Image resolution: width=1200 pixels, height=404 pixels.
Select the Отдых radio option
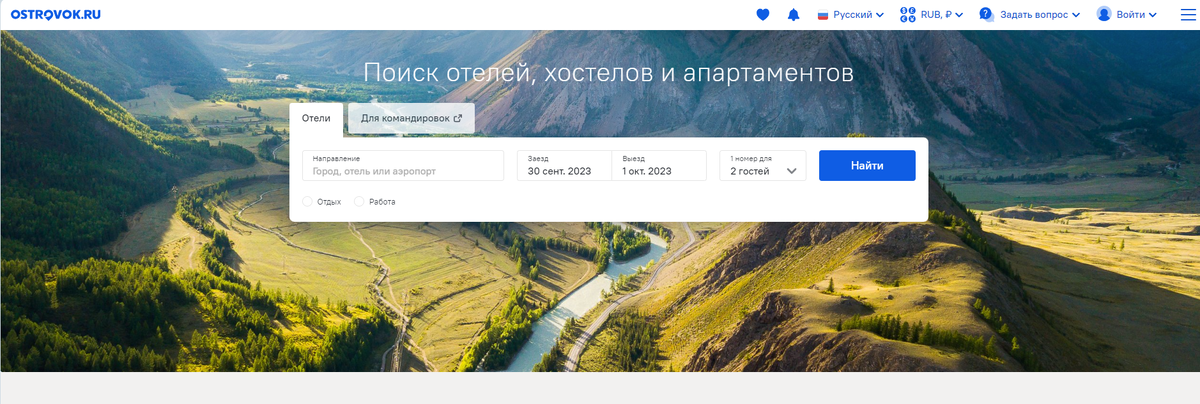pyautogui.click(x=307, y=201)
